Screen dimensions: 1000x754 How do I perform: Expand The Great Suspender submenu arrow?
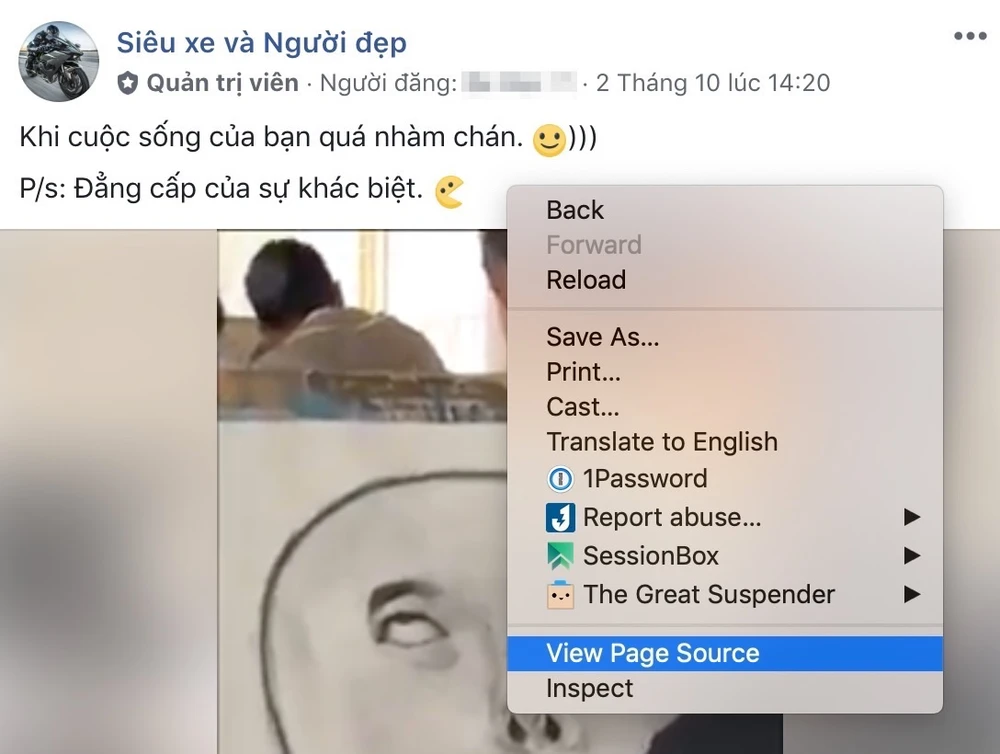coord(912,595)
